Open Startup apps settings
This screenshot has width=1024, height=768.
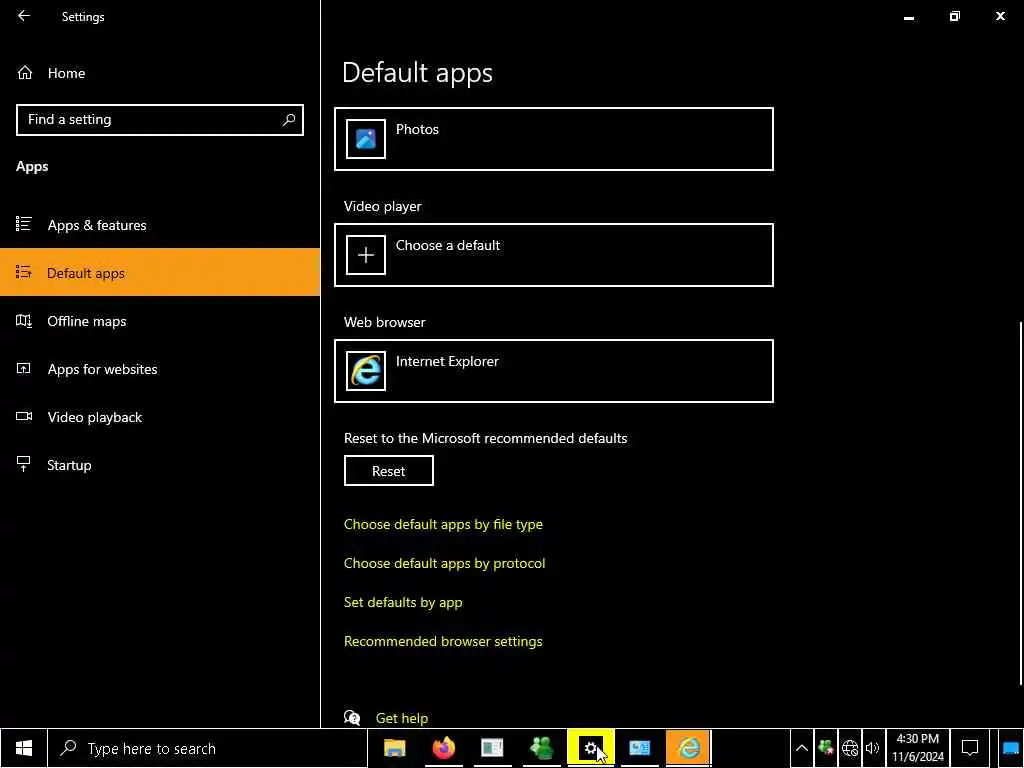click(160, 465)
